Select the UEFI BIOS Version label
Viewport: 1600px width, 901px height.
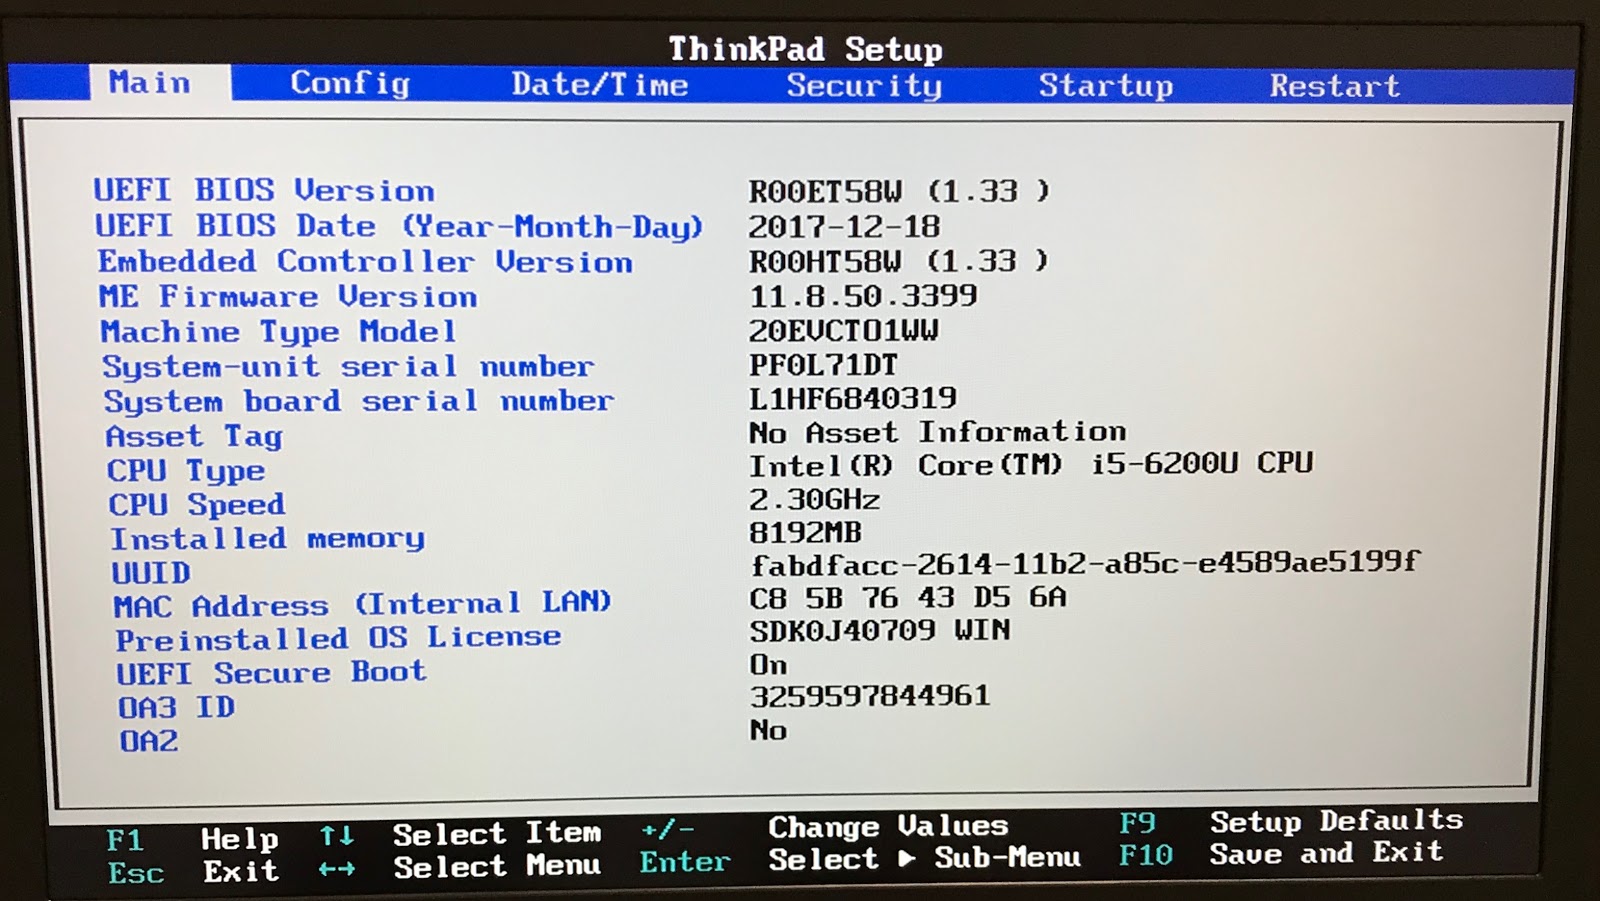264,190
